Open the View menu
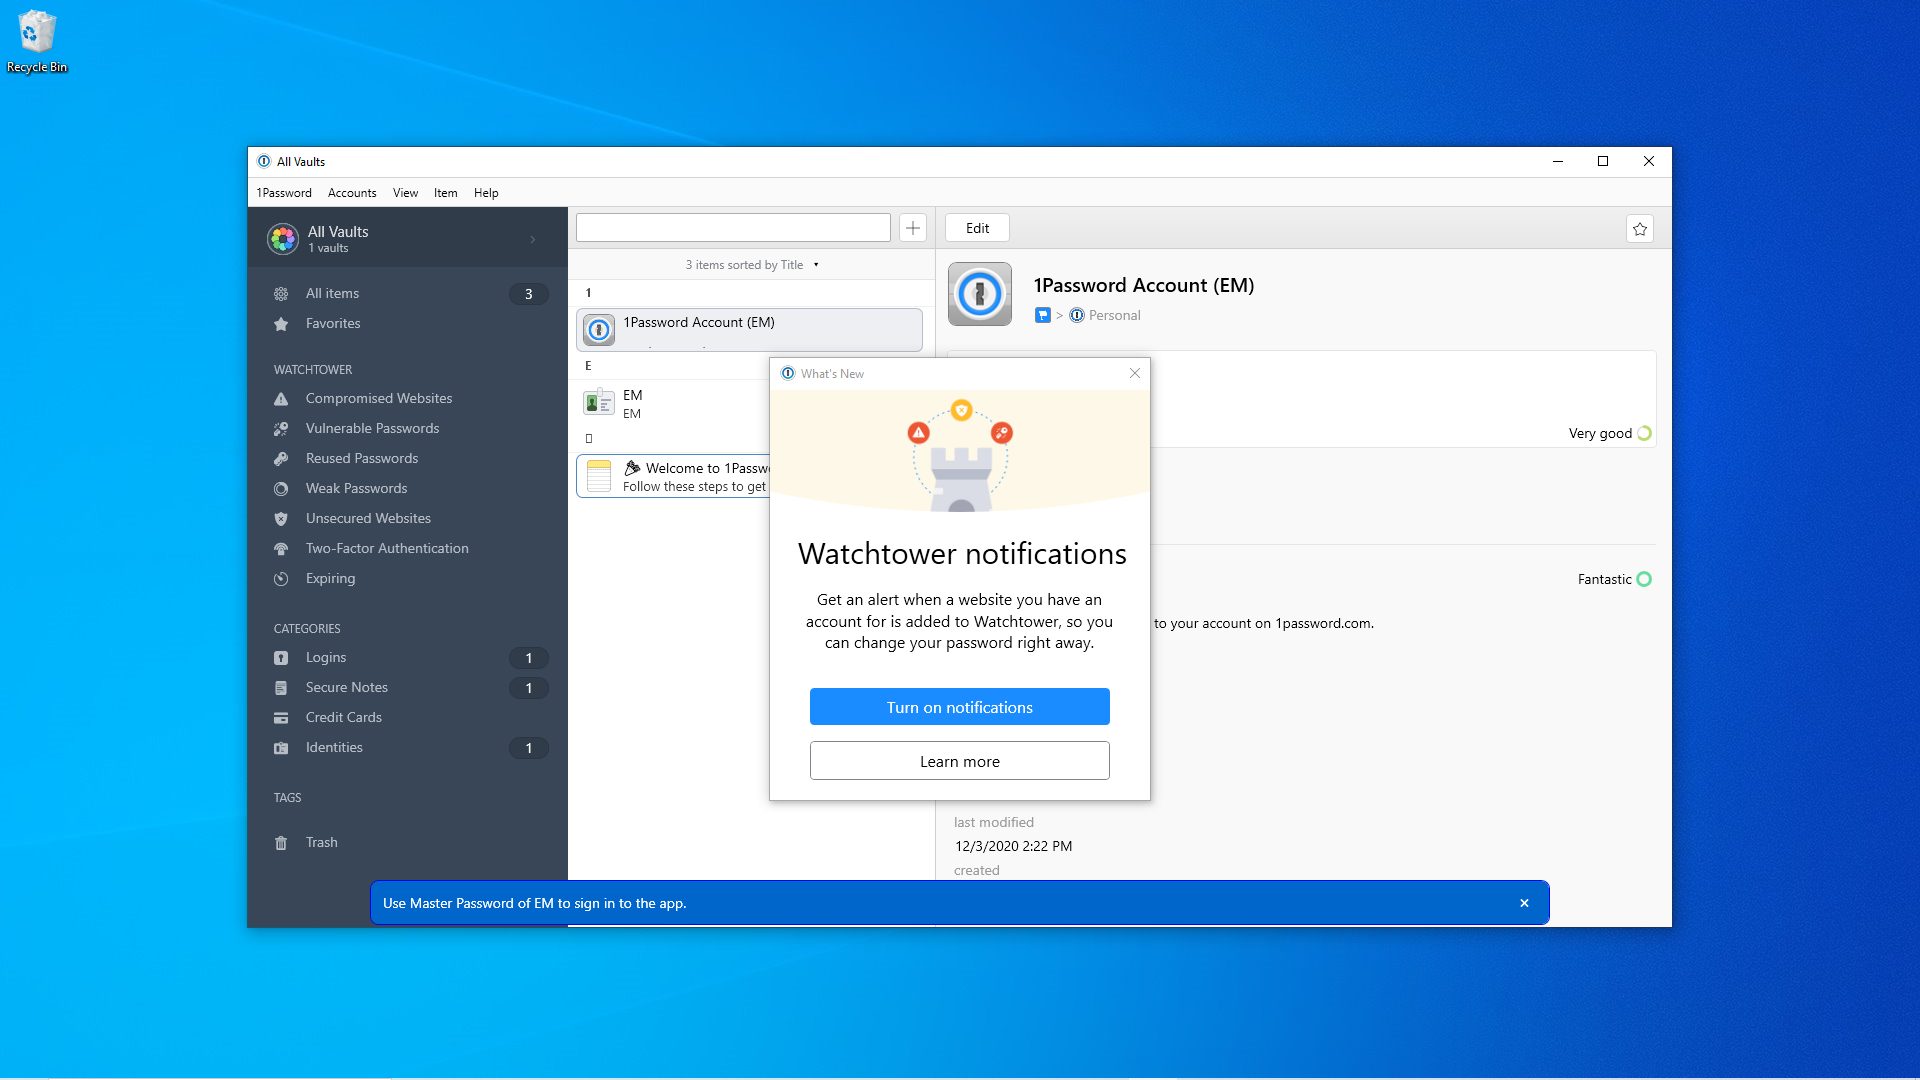The height and width of the screenshot is (1080, 1920). pos(405,193)
